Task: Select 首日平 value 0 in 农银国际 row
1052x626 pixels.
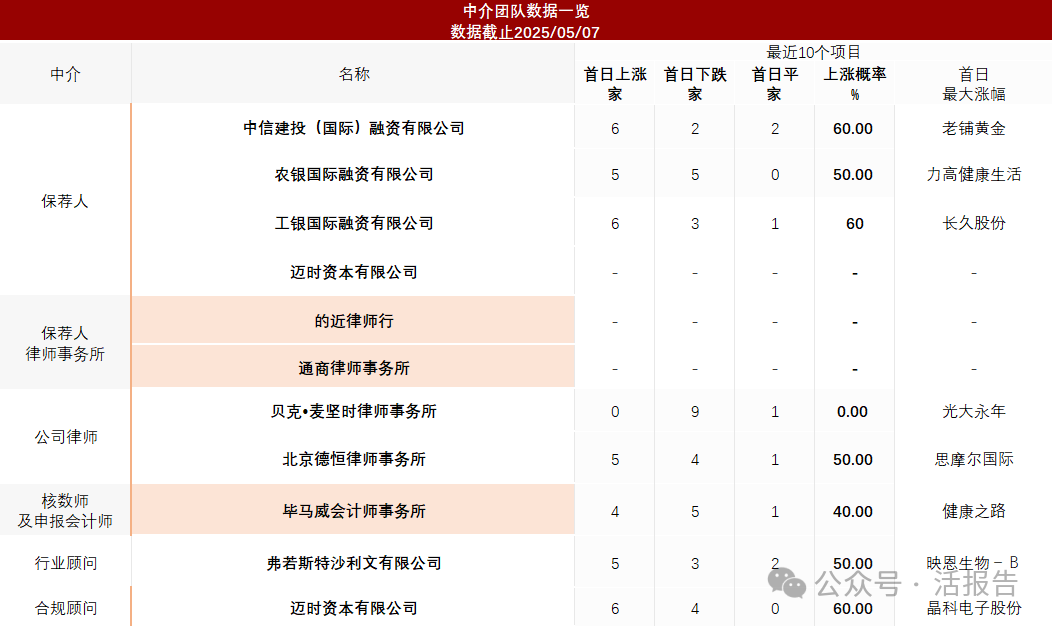Action: (775, 175)
